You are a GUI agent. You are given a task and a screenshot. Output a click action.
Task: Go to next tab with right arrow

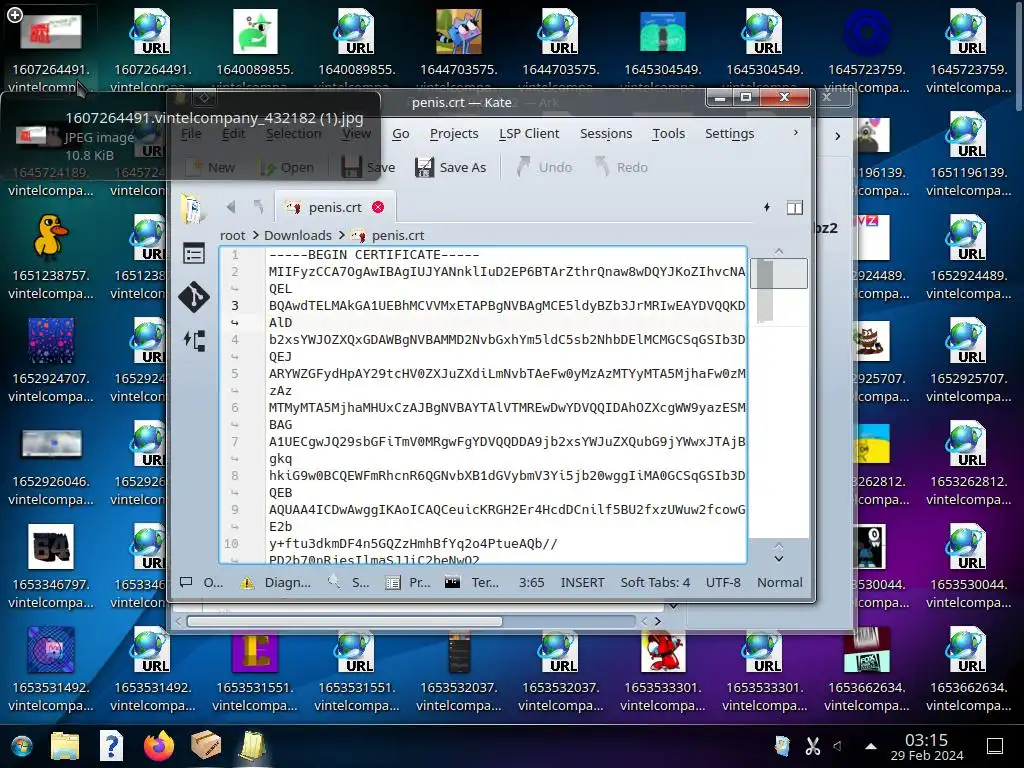259,207
